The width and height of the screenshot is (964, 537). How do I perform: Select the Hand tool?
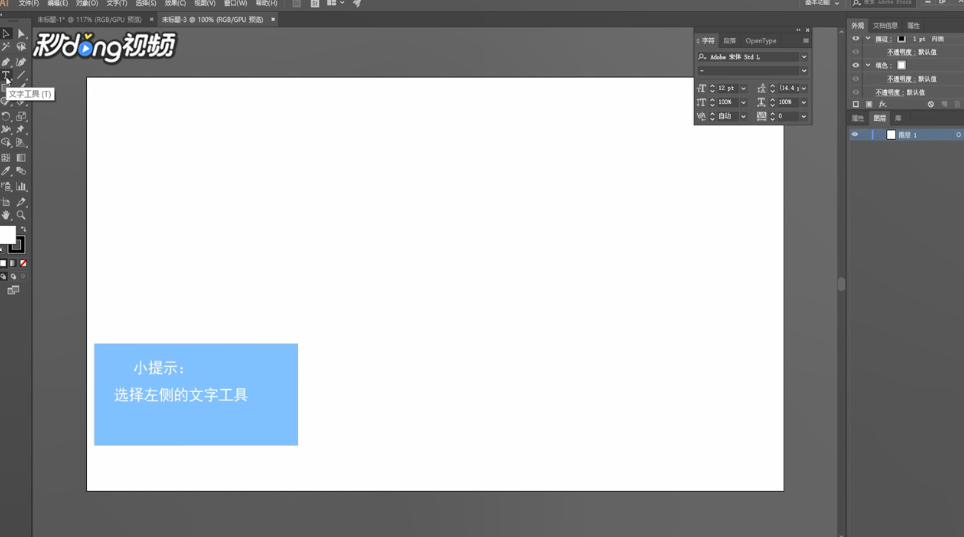pyautogui.click(x=6, y=215)
